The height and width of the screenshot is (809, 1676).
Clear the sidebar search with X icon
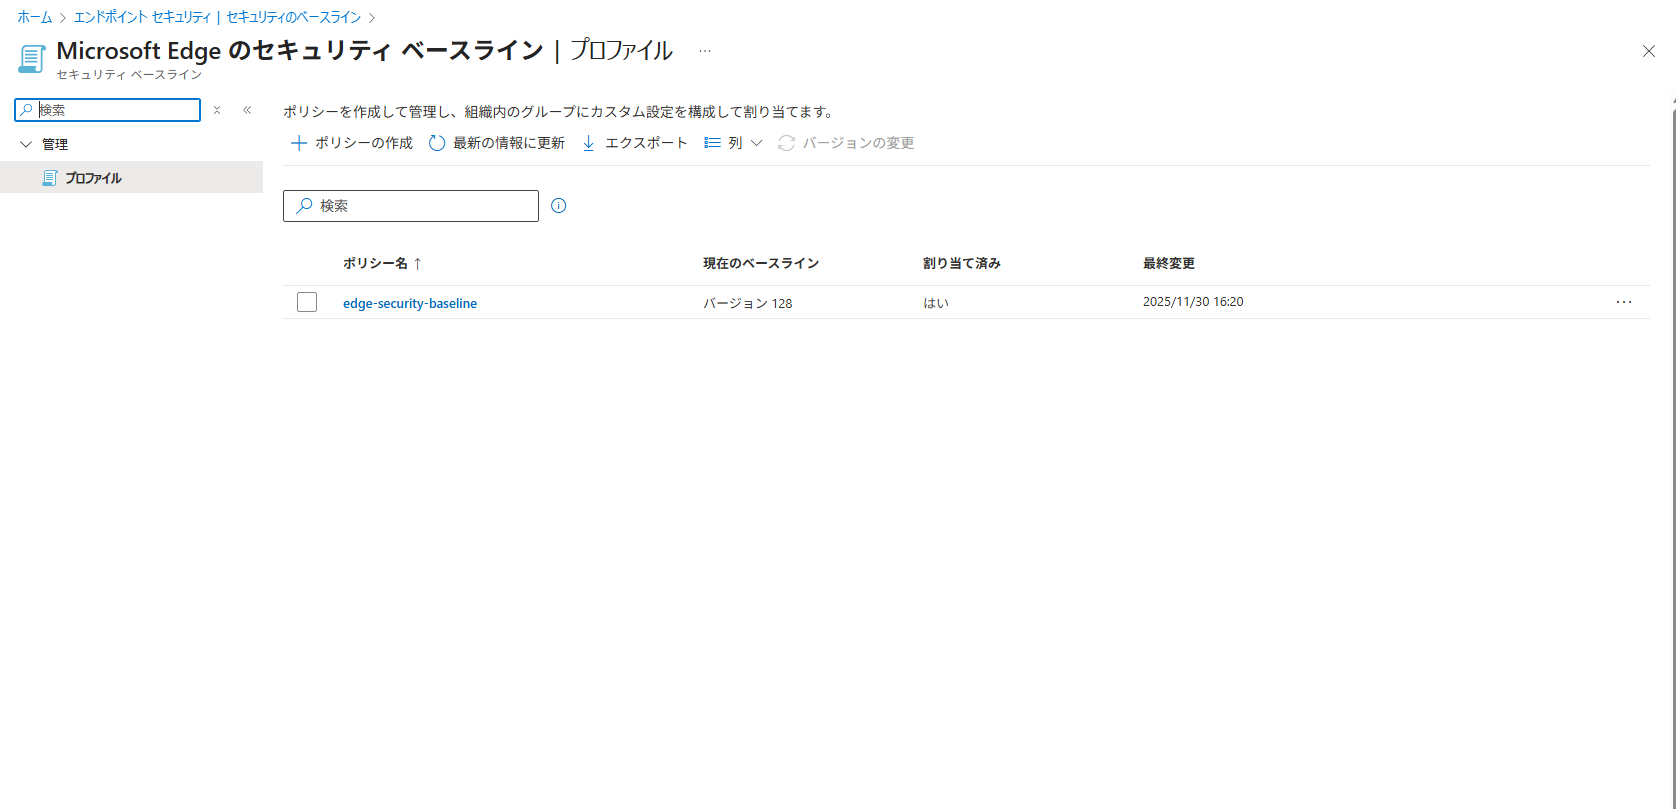217,110
